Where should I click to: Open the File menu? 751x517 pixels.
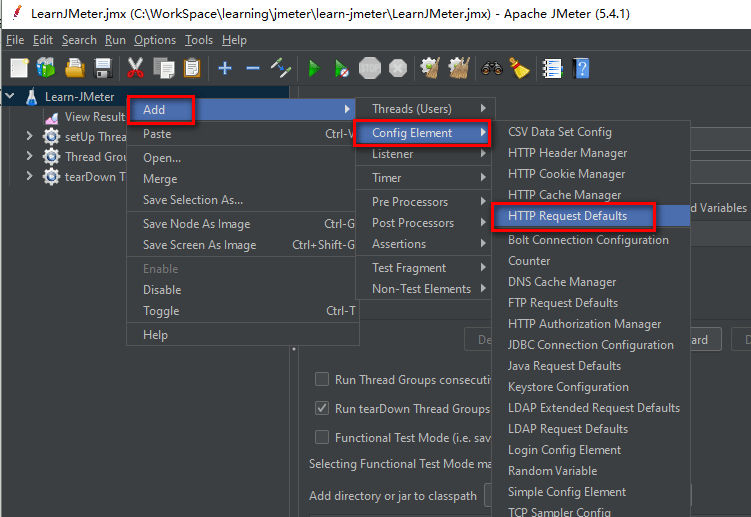[x=15, y=40]
